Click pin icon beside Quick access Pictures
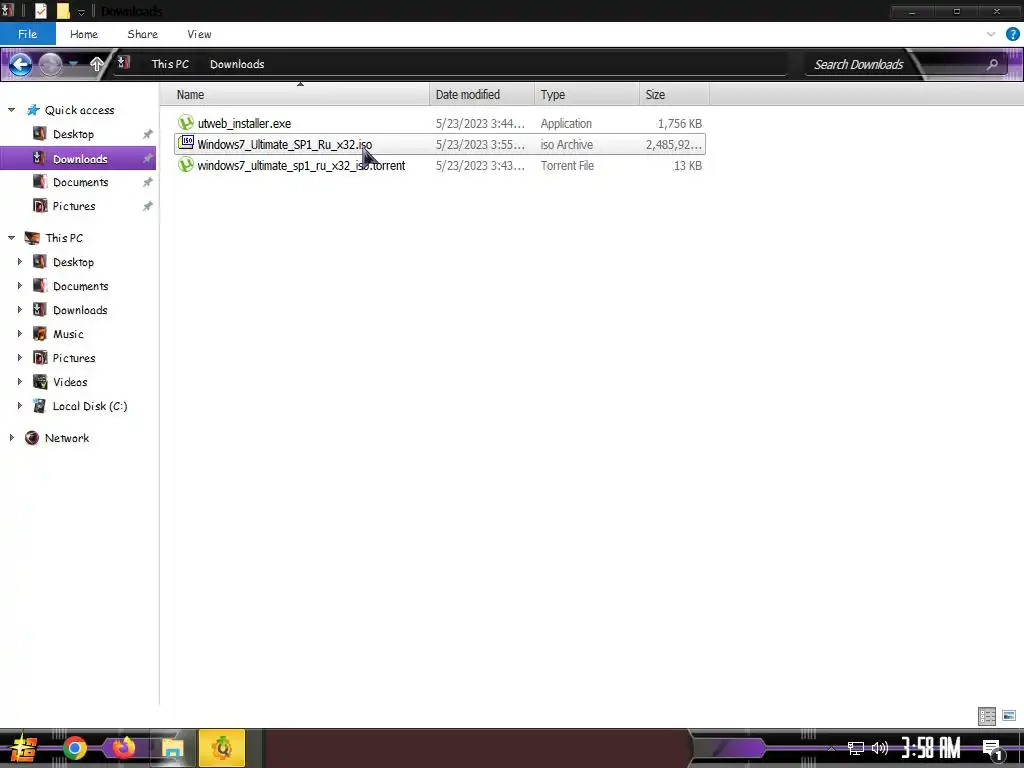The image size is (1024, 768). 148,206
